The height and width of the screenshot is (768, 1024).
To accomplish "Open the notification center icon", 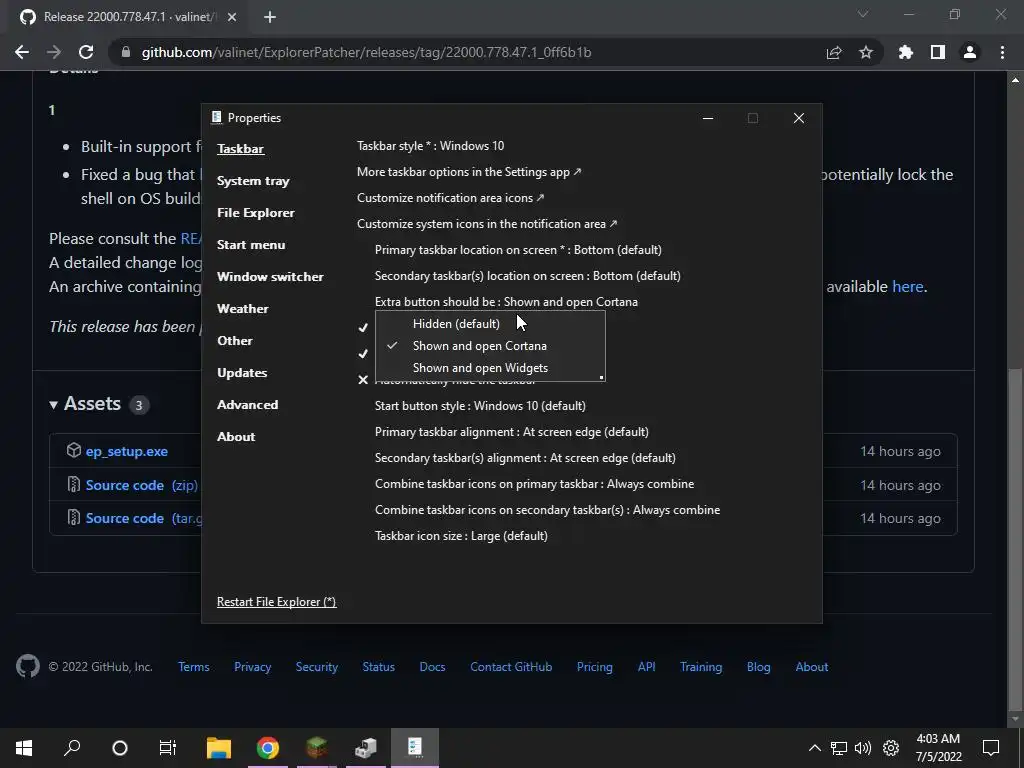I will coord(991,748).
